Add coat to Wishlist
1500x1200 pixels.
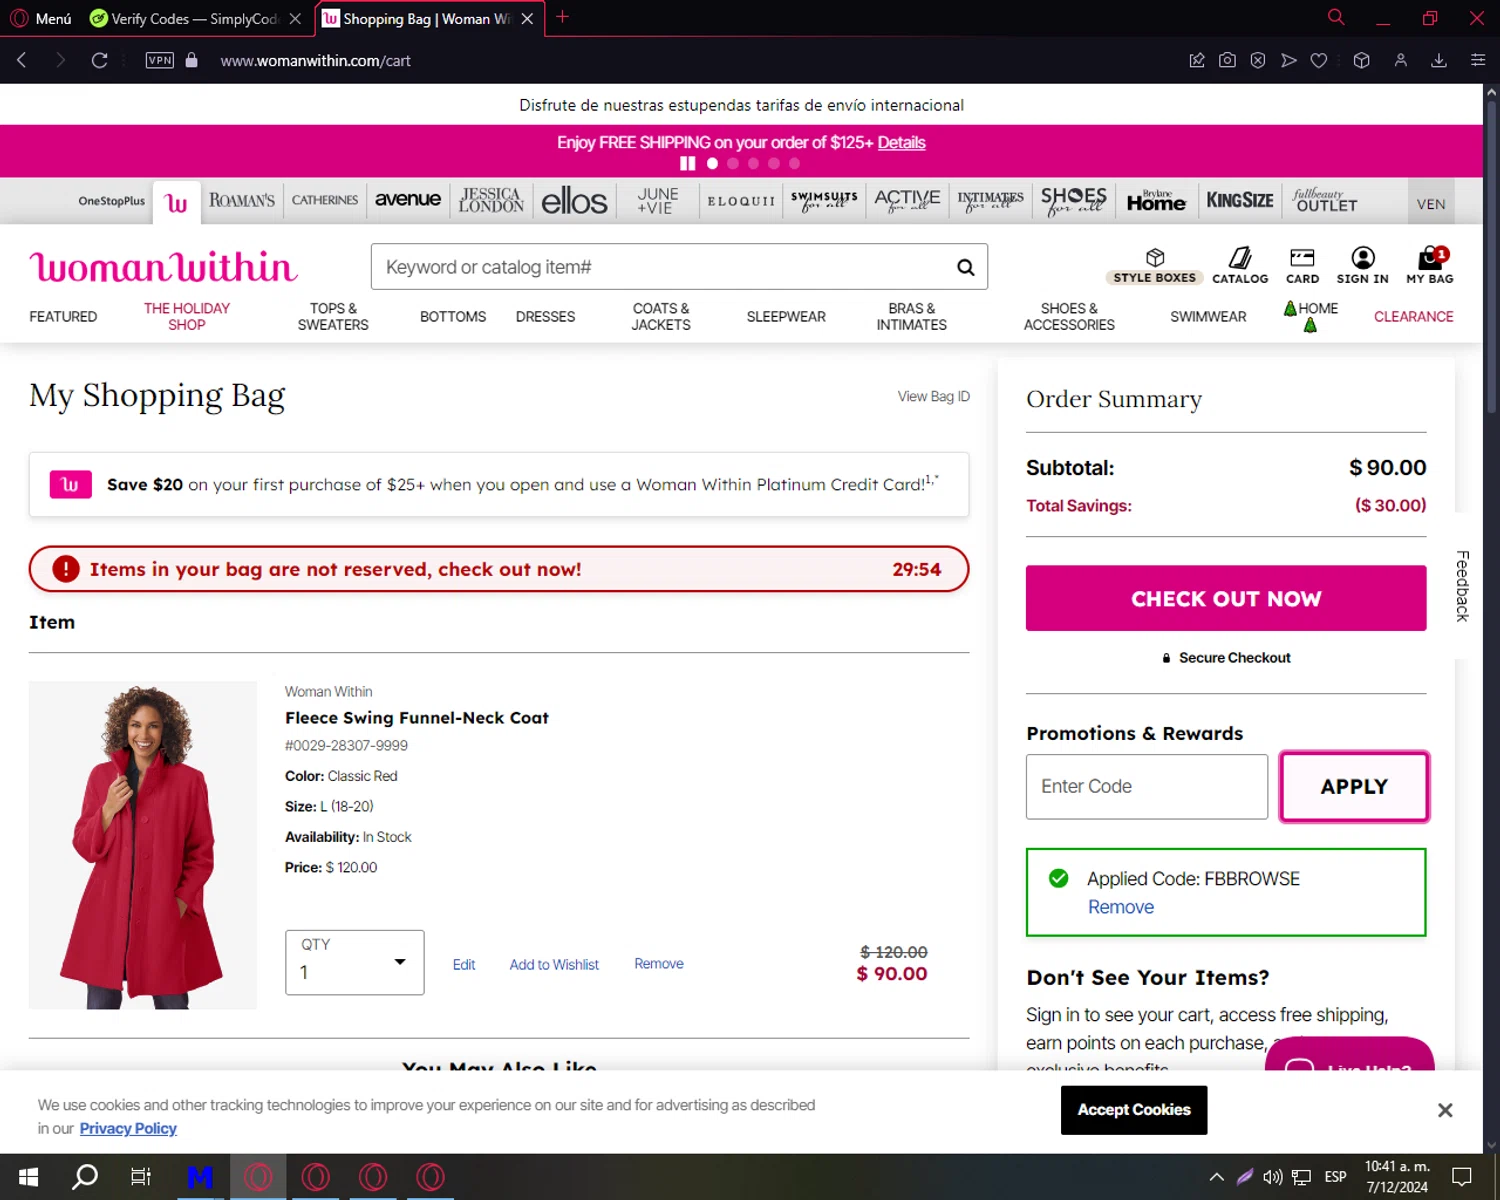tap(554, 965)
